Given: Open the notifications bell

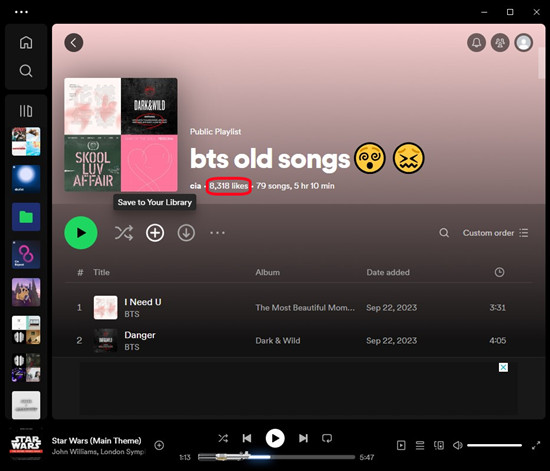Looking at the screenshot, I should pos(476,43).
